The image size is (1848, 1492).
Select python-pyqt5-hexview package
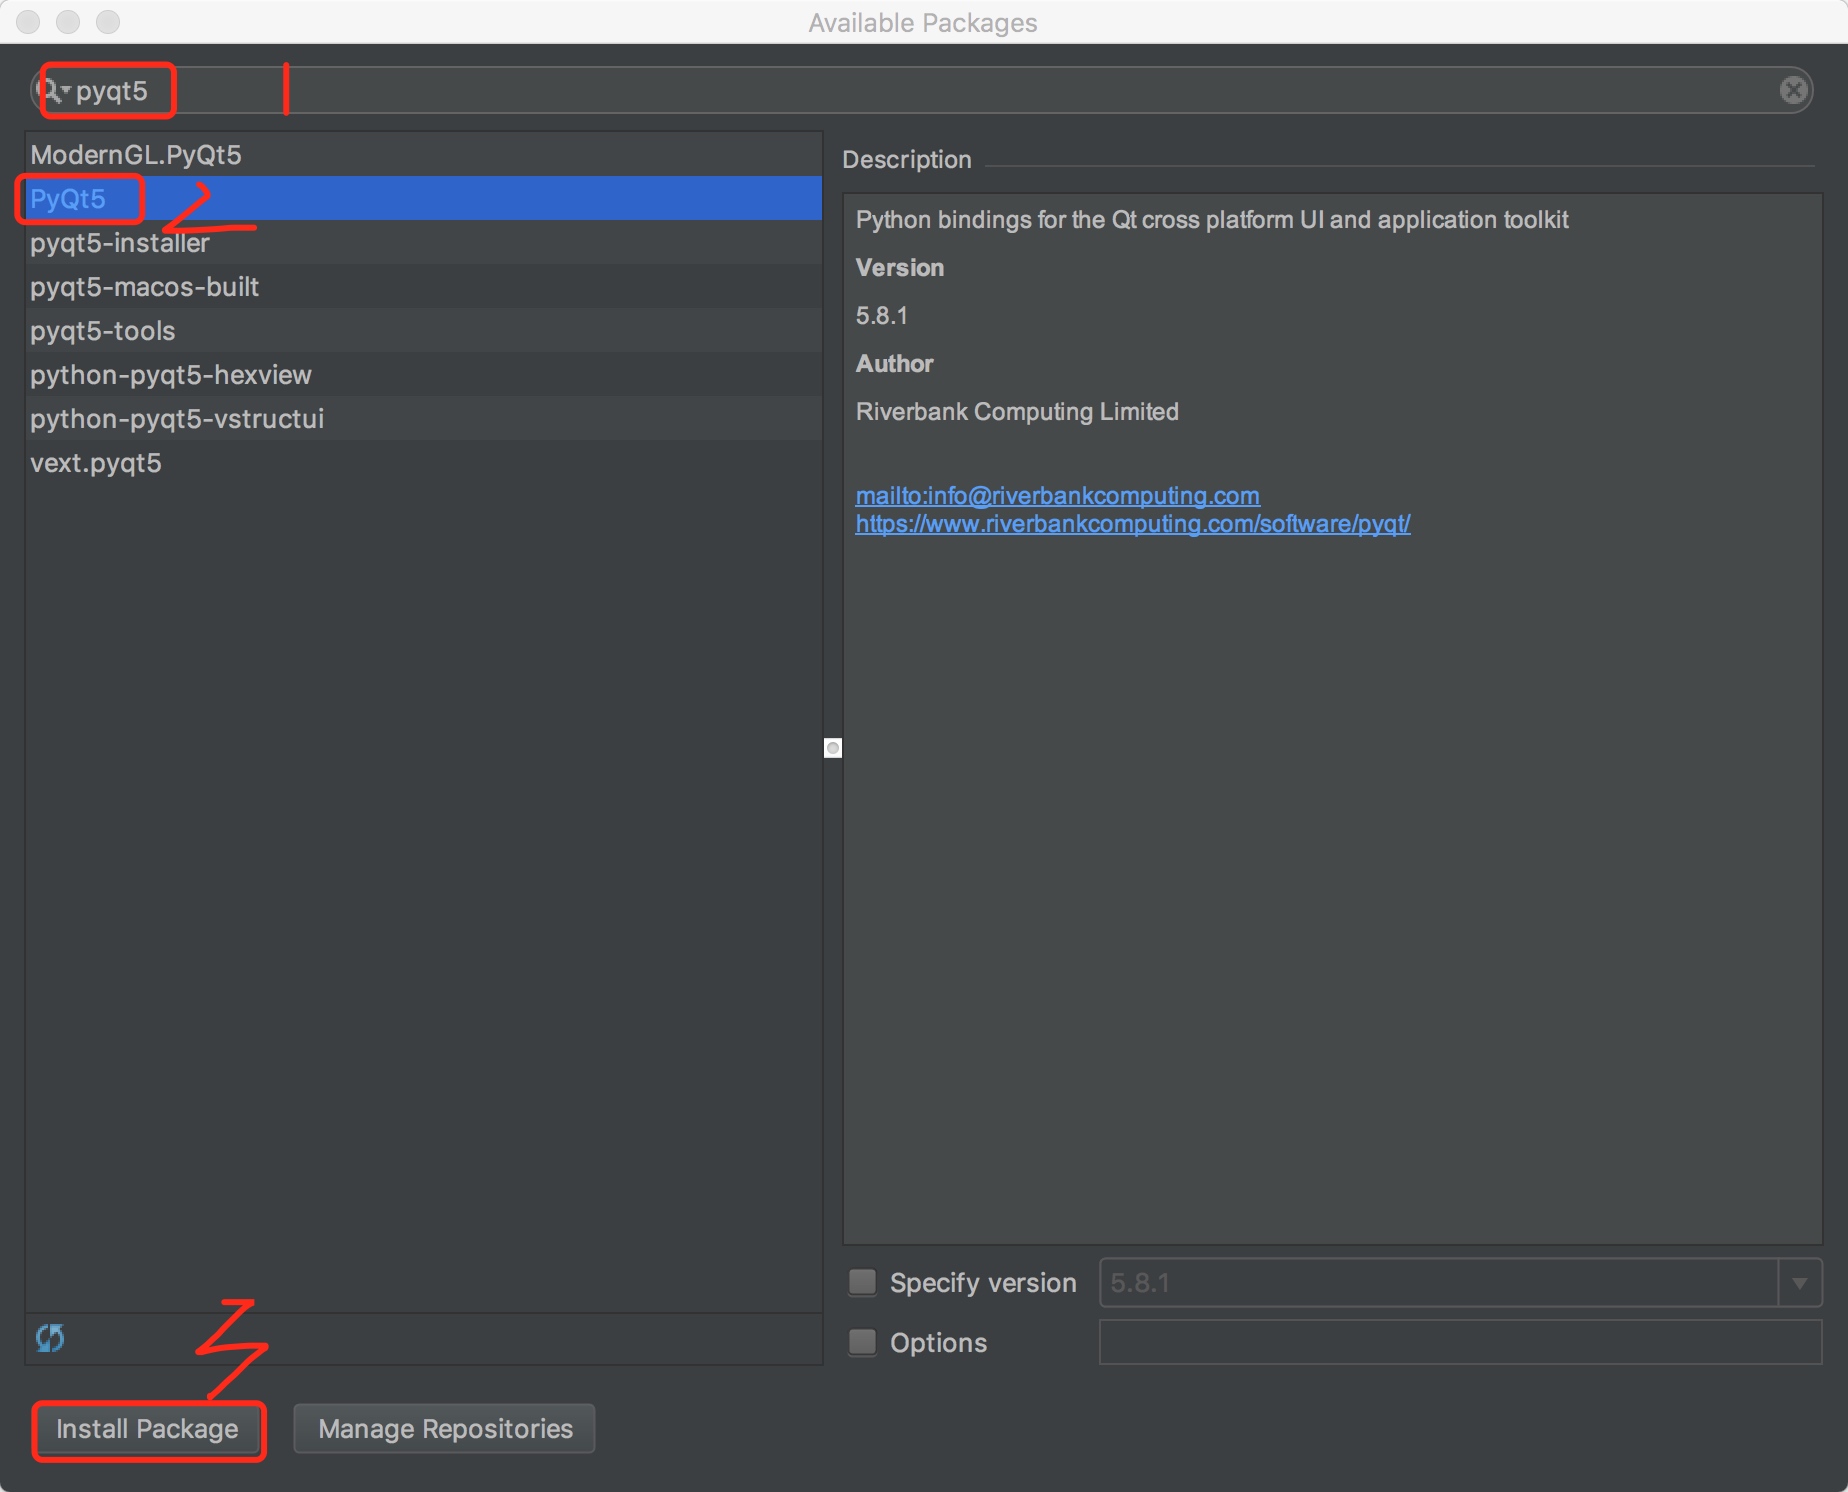(x=424, y=375)
